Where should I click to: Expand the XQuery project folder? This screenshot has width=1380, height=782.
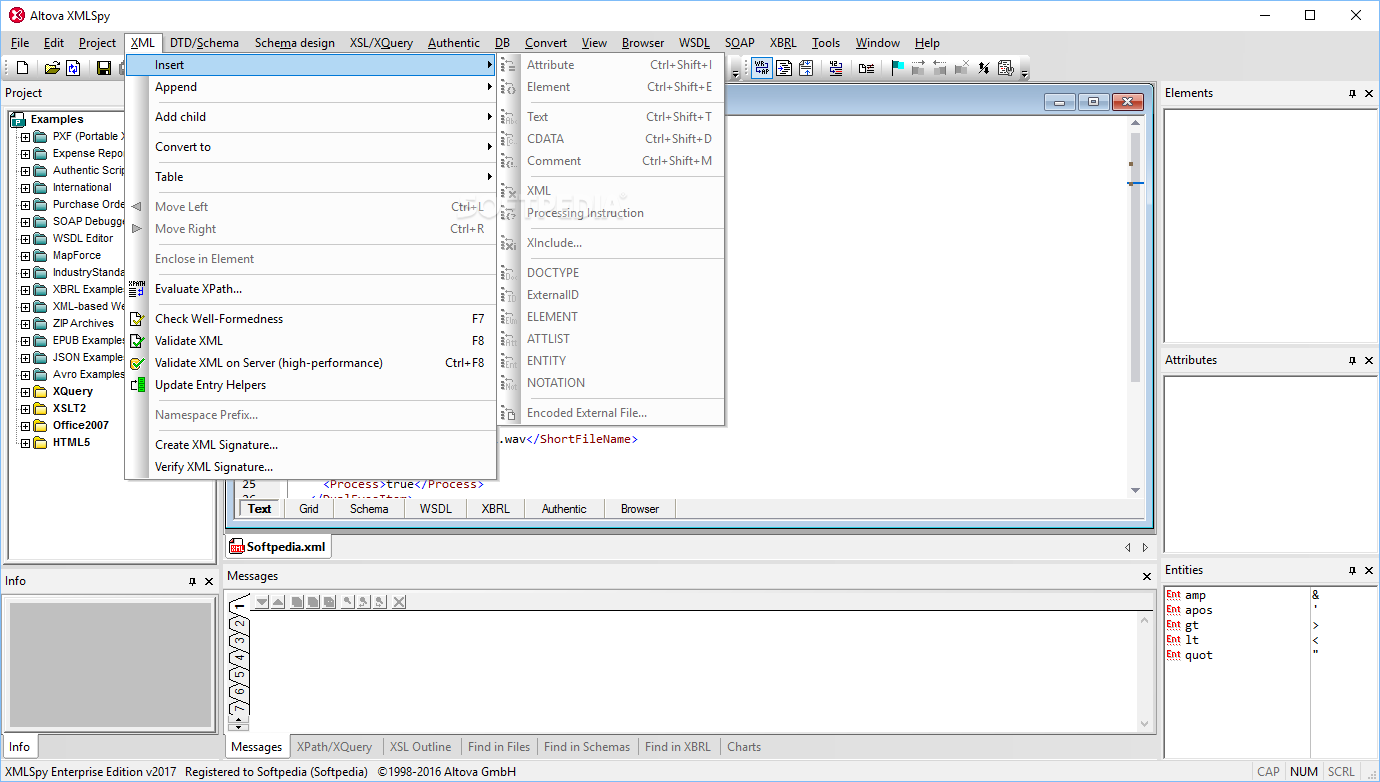(x=25, y=392)
